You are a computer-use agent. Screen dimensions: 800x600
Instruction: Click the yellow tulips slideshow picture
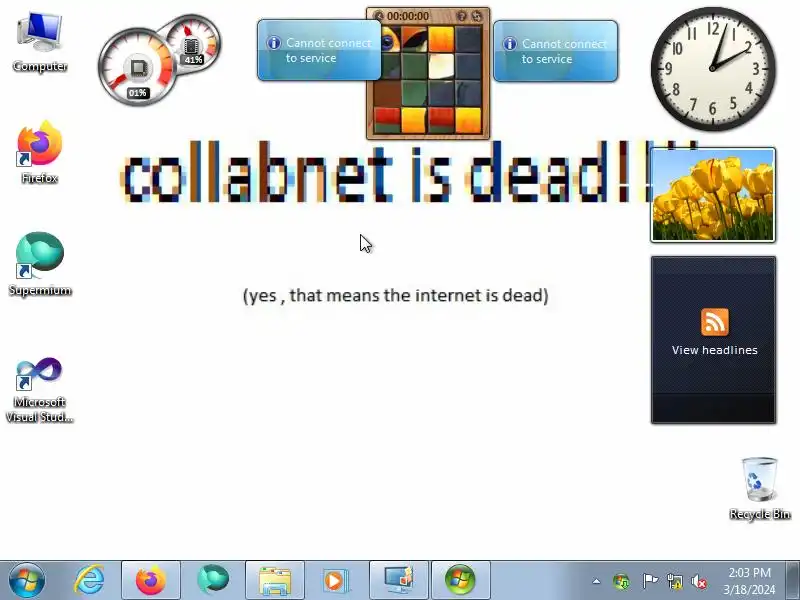(713, 195)
